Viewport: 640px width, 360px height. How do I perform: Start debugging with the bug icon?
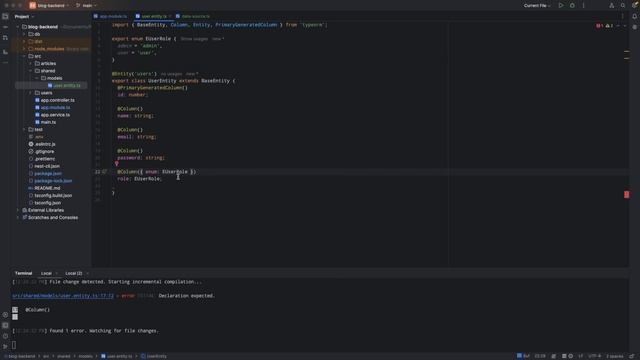click(572, 6)
